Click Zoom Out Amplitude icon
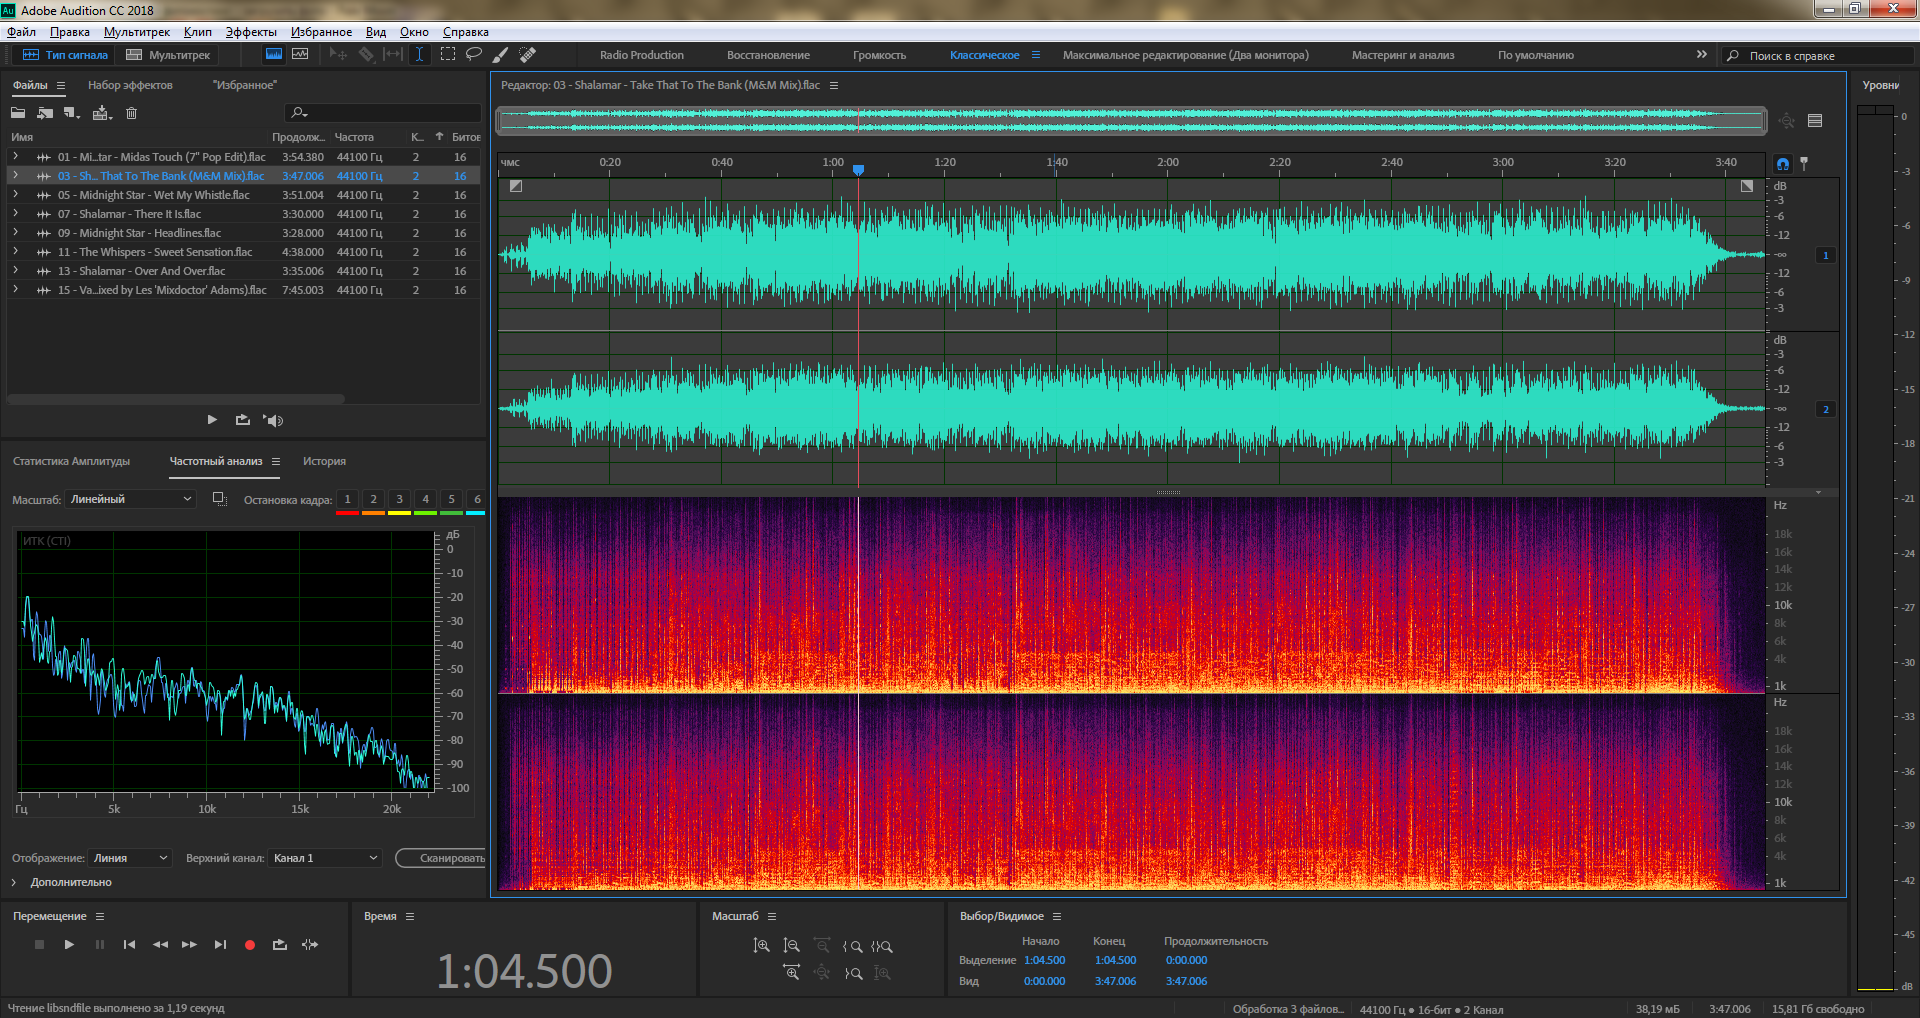This screenshot has width=1920, height=1018. pyautogui.click(x=792, y=946)
